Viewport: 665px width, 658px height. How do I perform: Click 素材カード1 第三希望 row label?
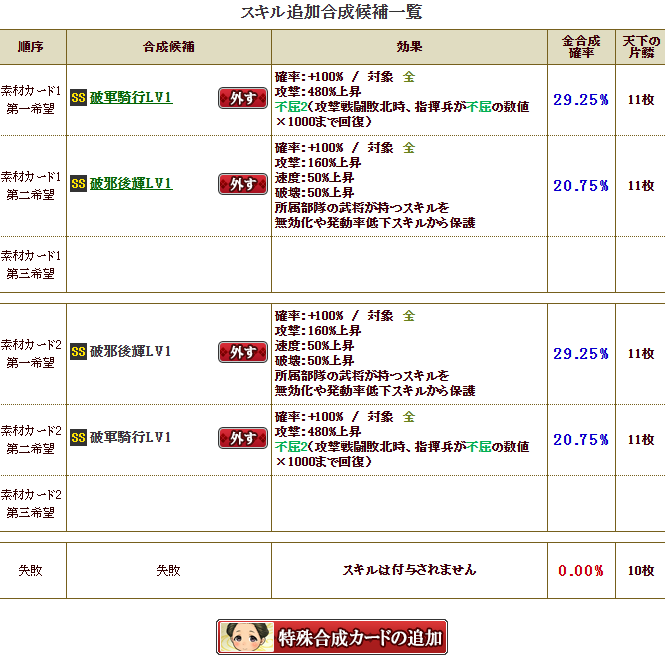coord(31,264)
